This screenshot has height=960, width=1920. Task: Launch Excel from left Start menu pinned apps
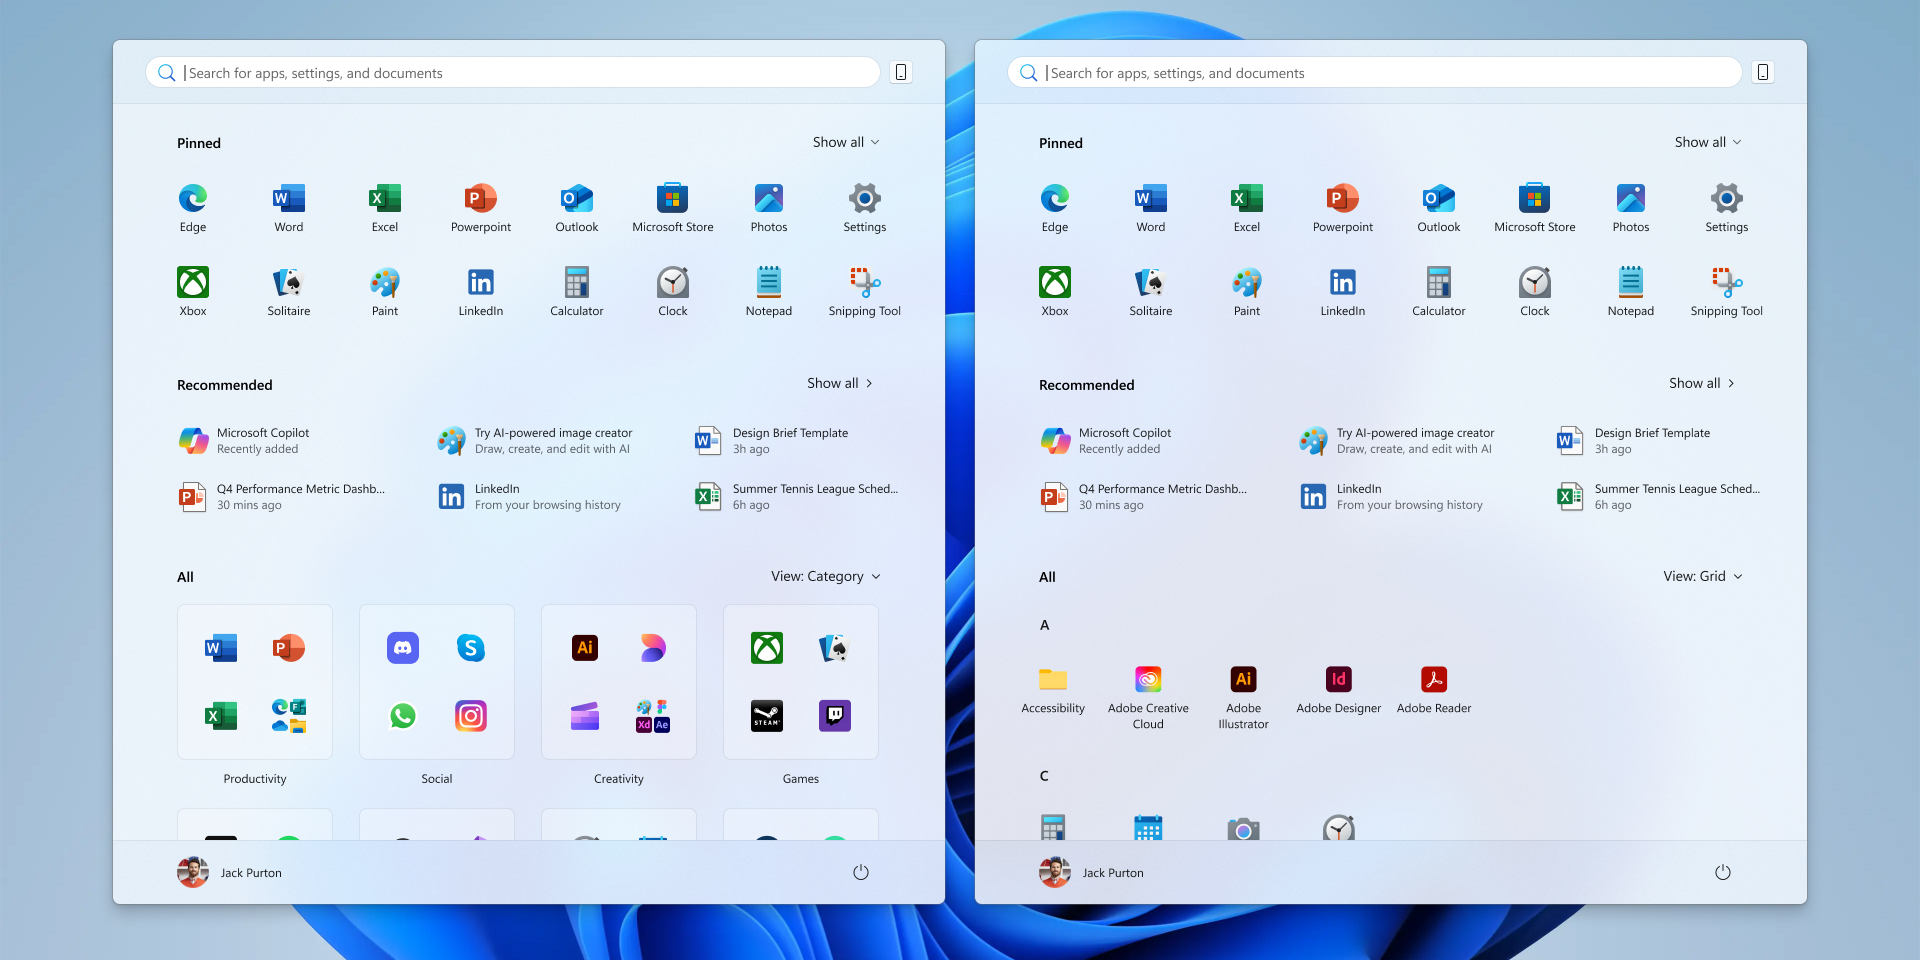coord(385,208)
